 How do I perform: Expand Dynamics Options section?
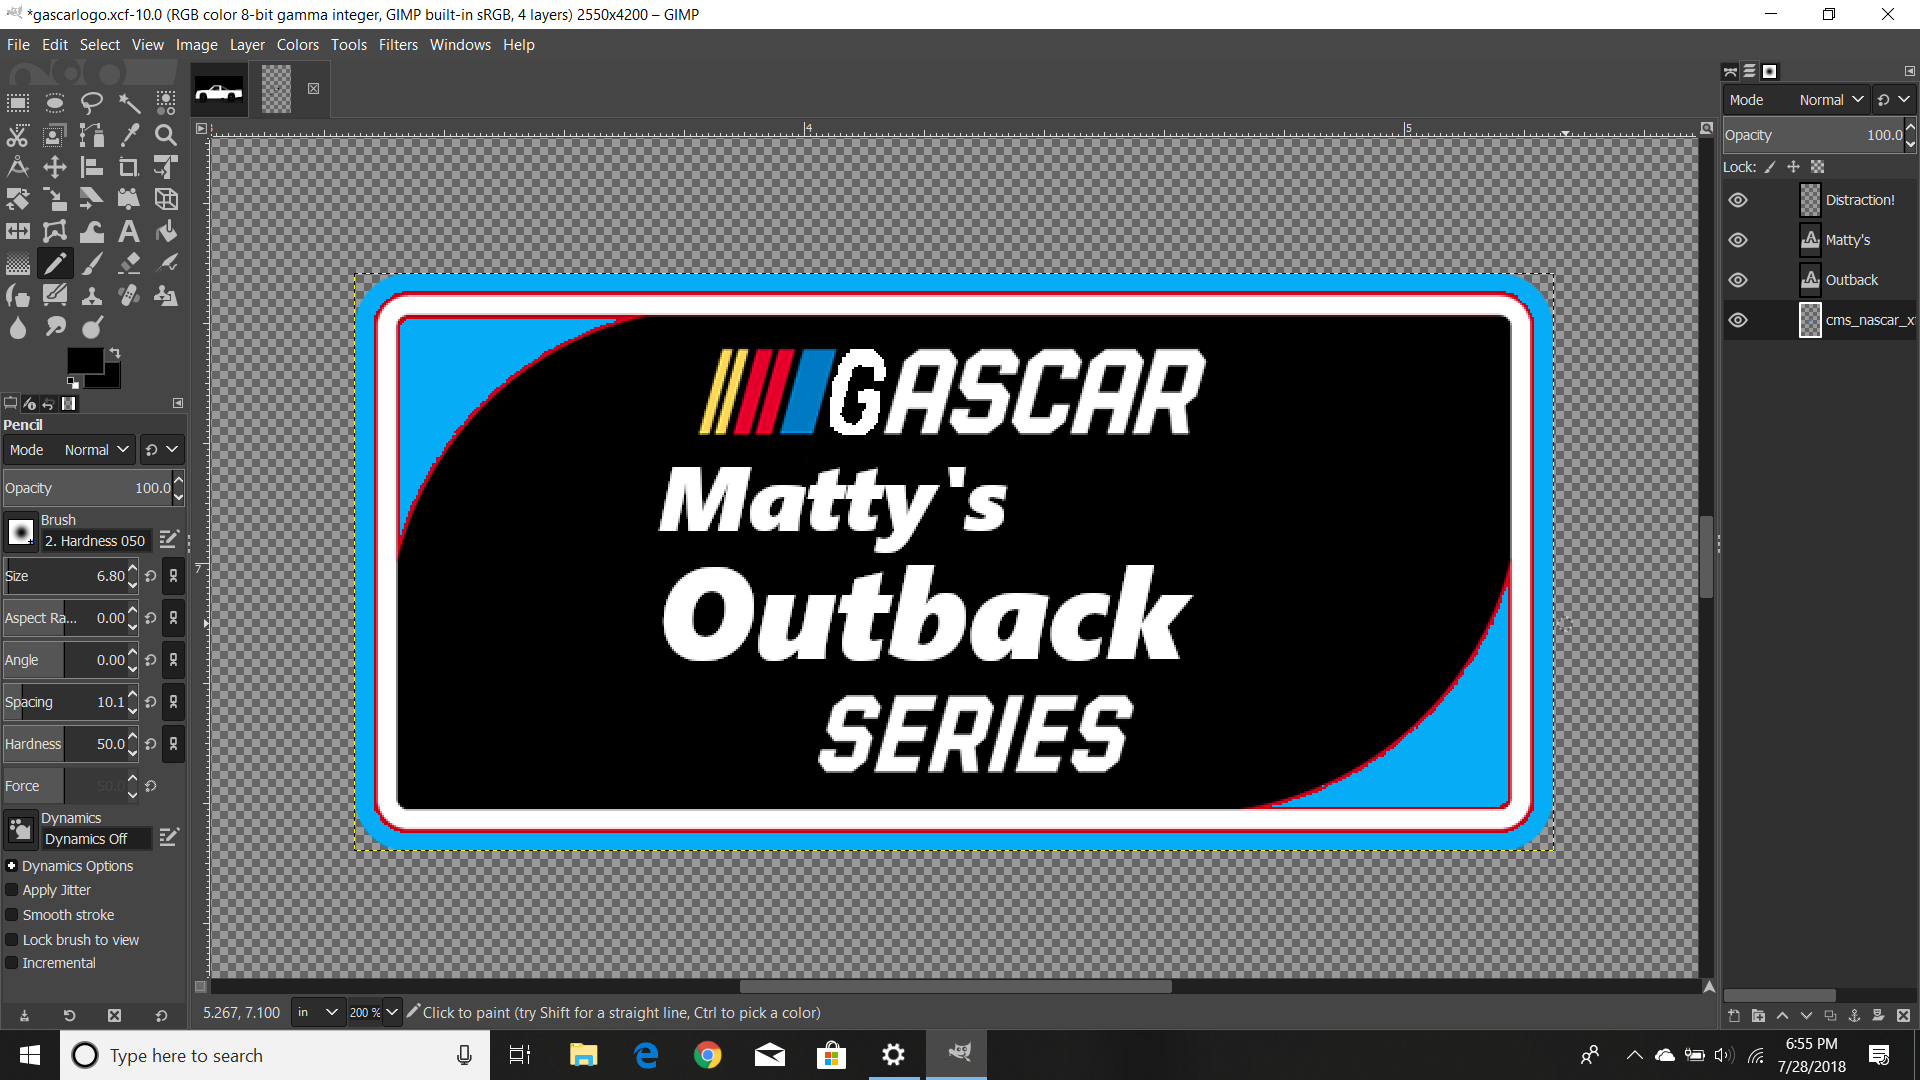[12, 866]
